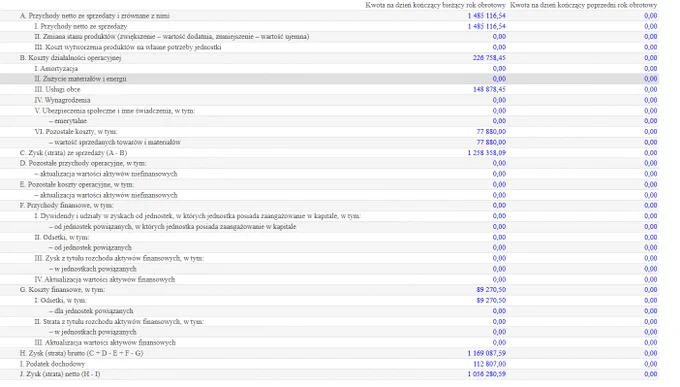
Task: Click column header 'Kwota na dzień kończący poprzedni rok obrotowy'
Action: point(583,5)
